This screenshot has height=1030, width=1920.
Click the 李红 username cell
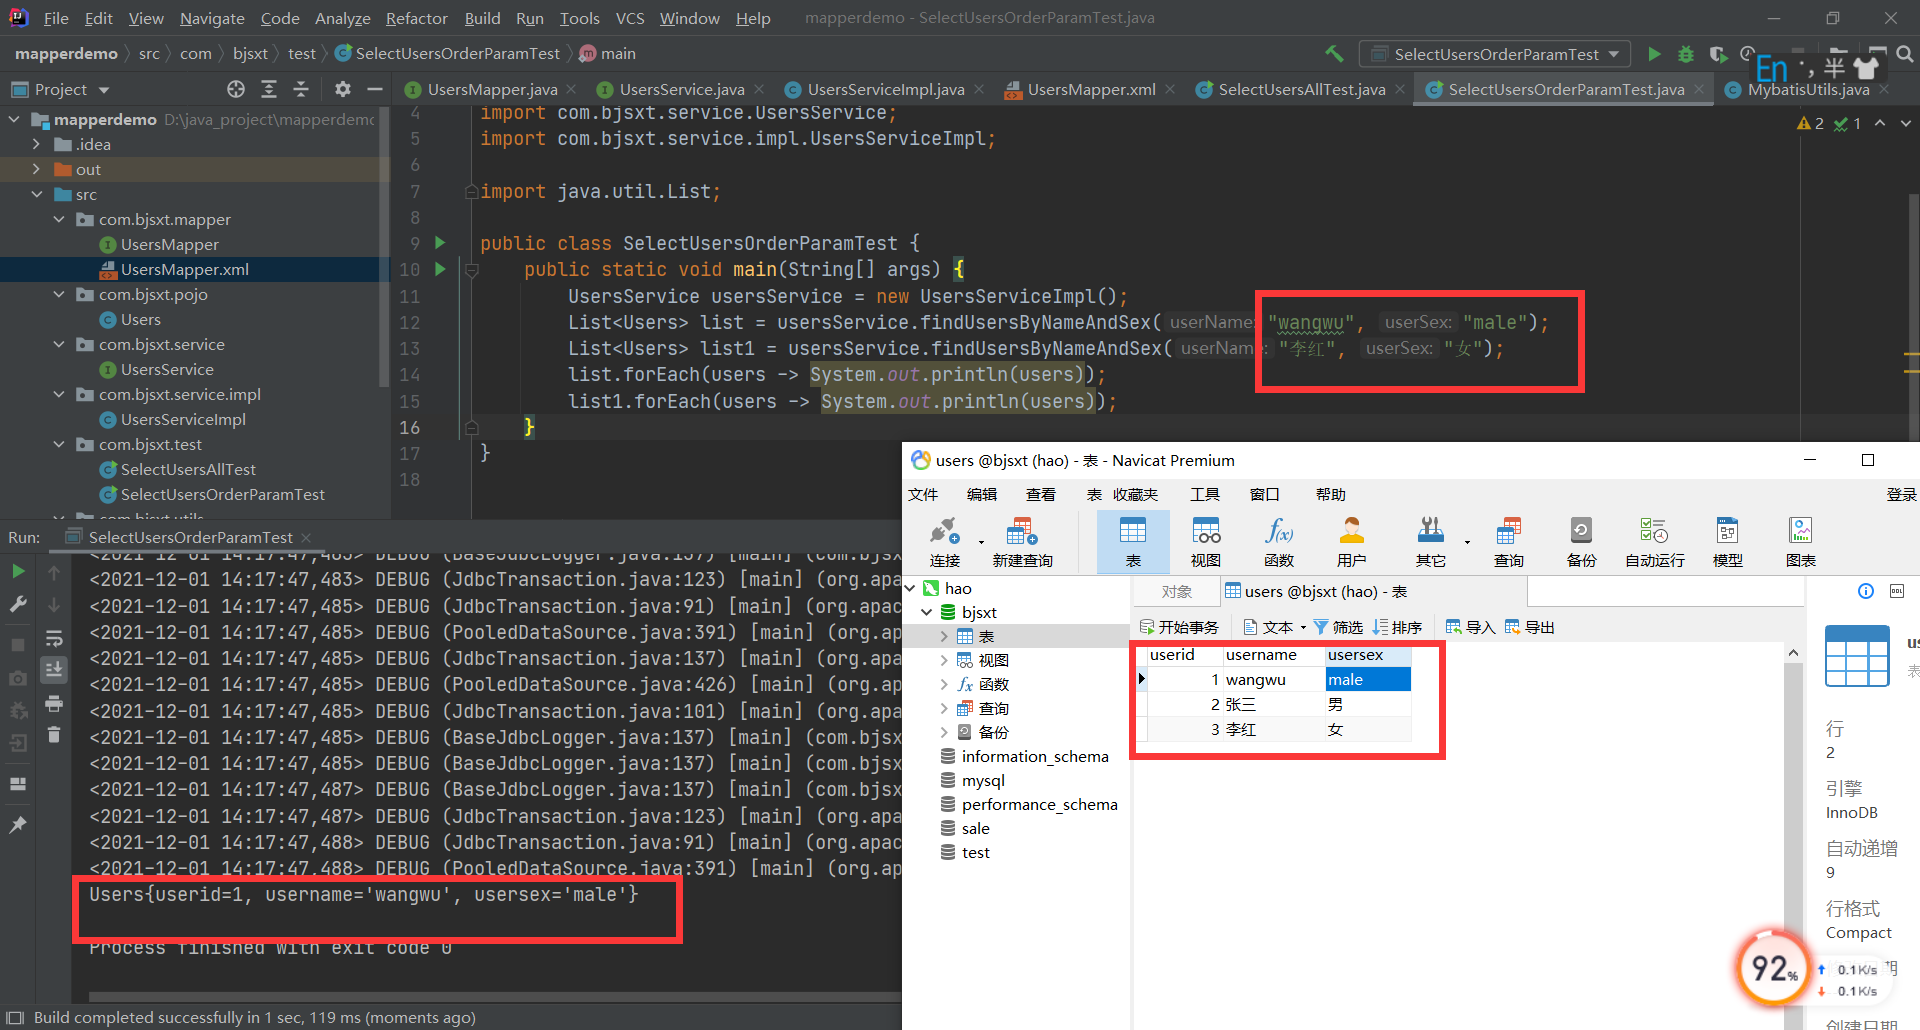tap(1275, 730)
